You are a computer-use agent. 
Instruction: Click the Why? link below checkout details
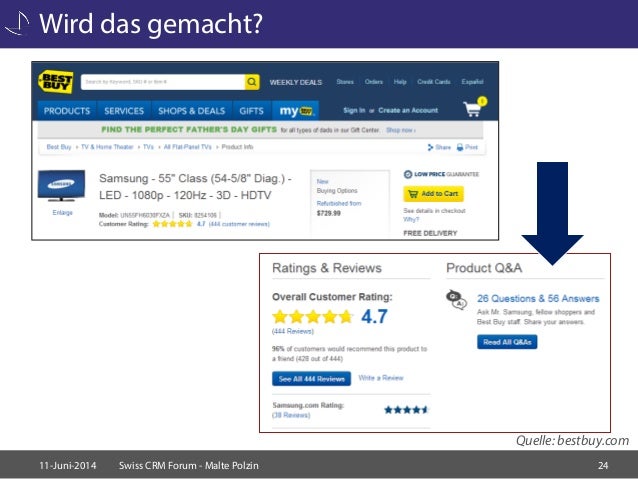[x=411, y=219]
